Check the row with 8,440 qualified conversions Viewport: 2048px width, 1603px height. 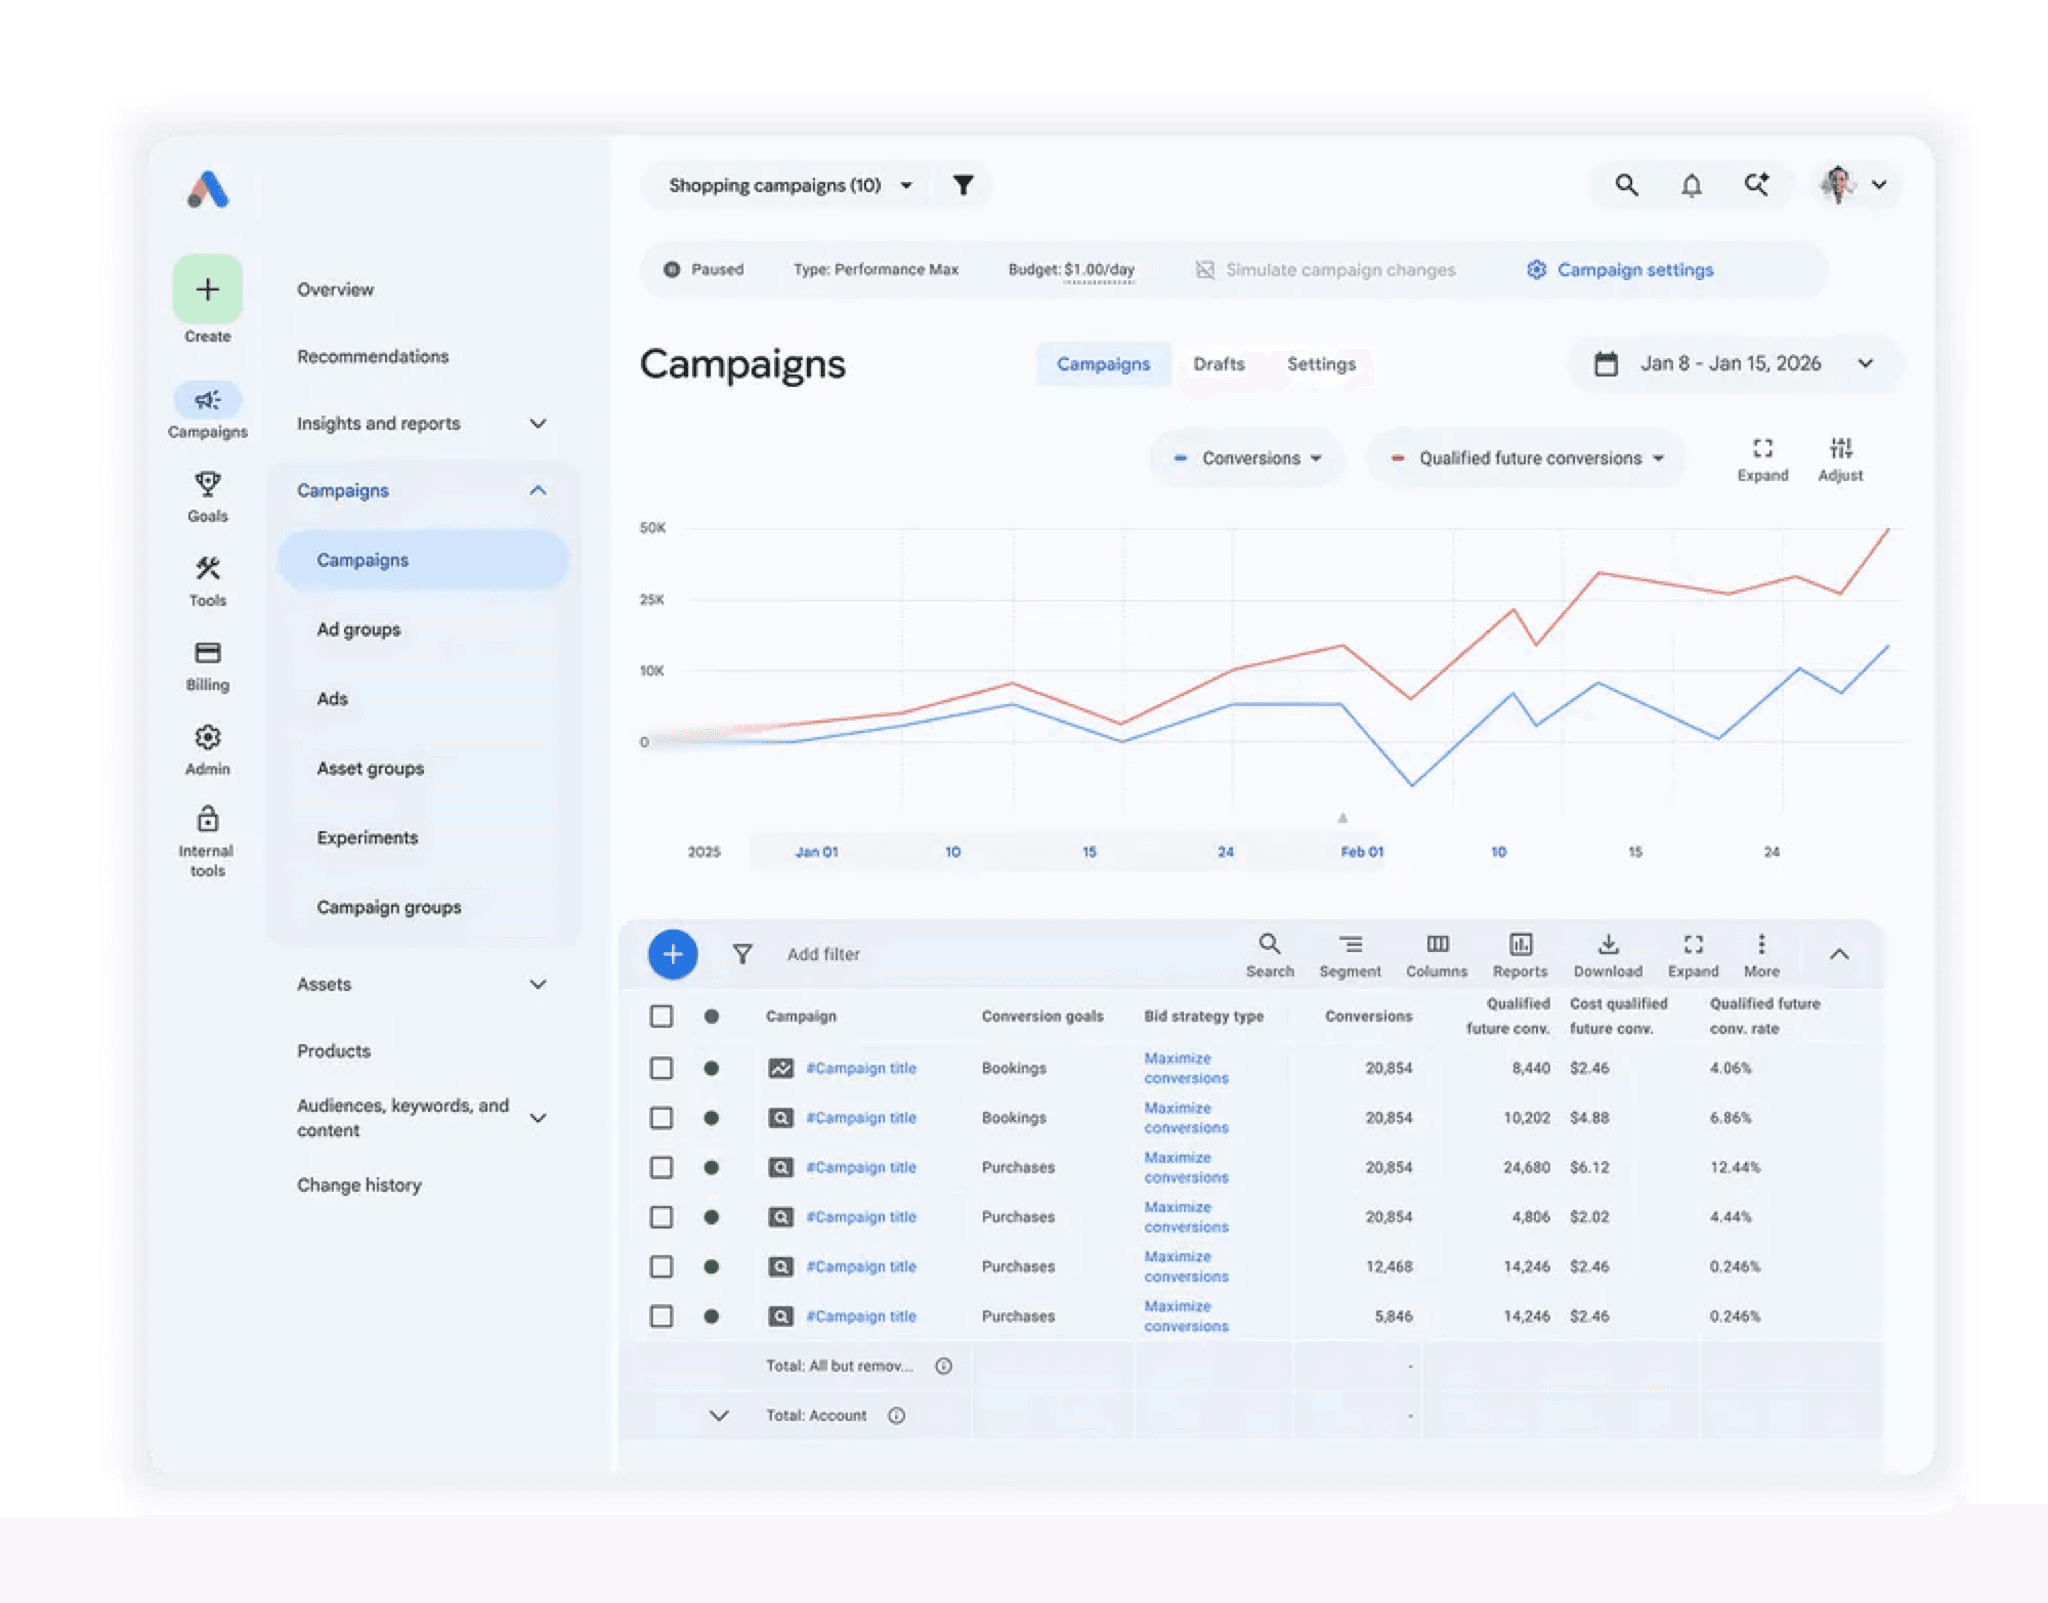[x=661, y=1068]
